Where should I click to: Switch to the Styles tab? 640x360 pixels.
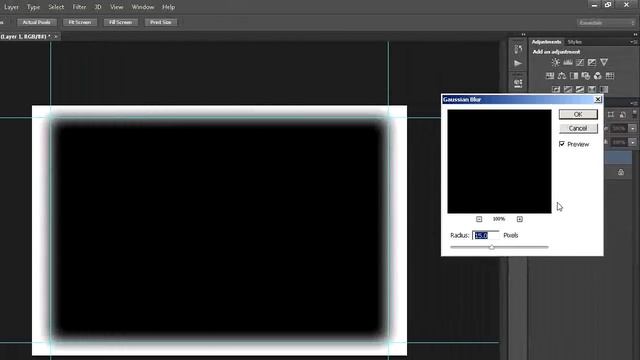[x=575, y=42]
